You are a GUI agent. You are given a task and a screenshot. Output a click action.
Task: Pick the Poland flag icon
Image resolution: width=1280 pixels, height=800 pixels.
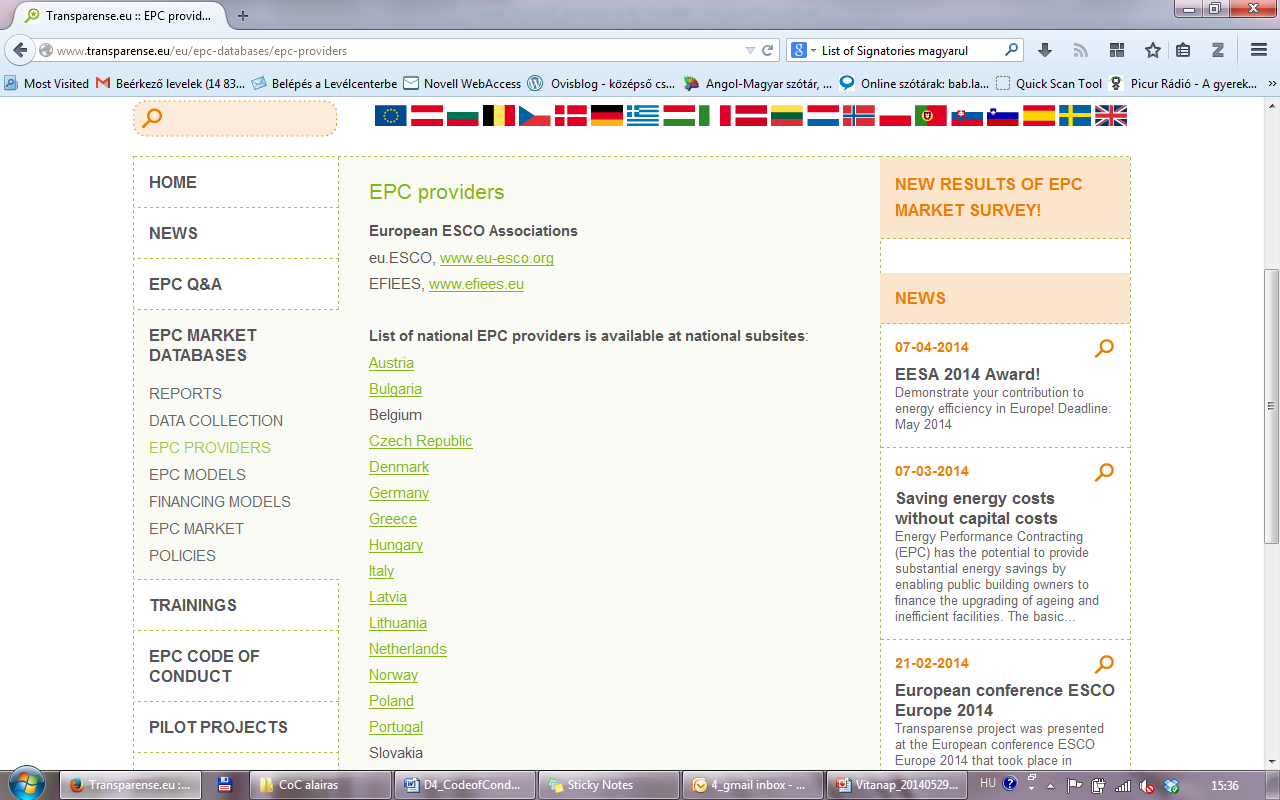coord(894,116)
